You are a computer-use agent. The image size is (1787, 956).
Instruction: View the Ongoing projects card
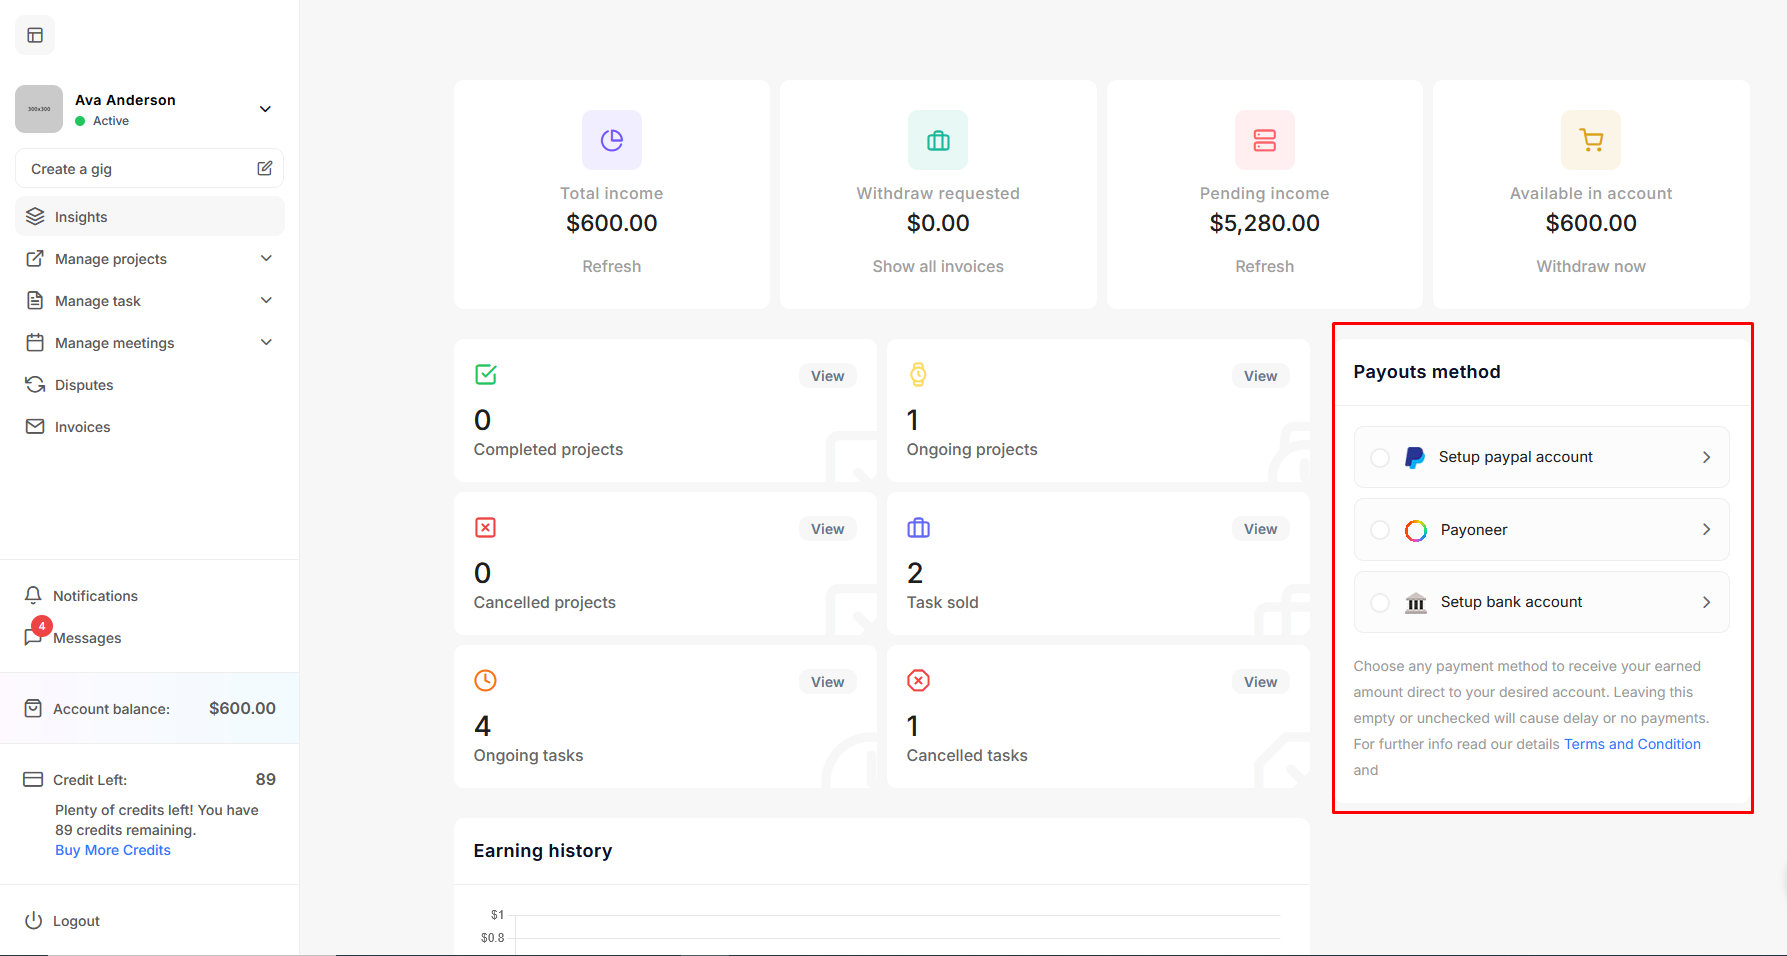(1260, 376)
